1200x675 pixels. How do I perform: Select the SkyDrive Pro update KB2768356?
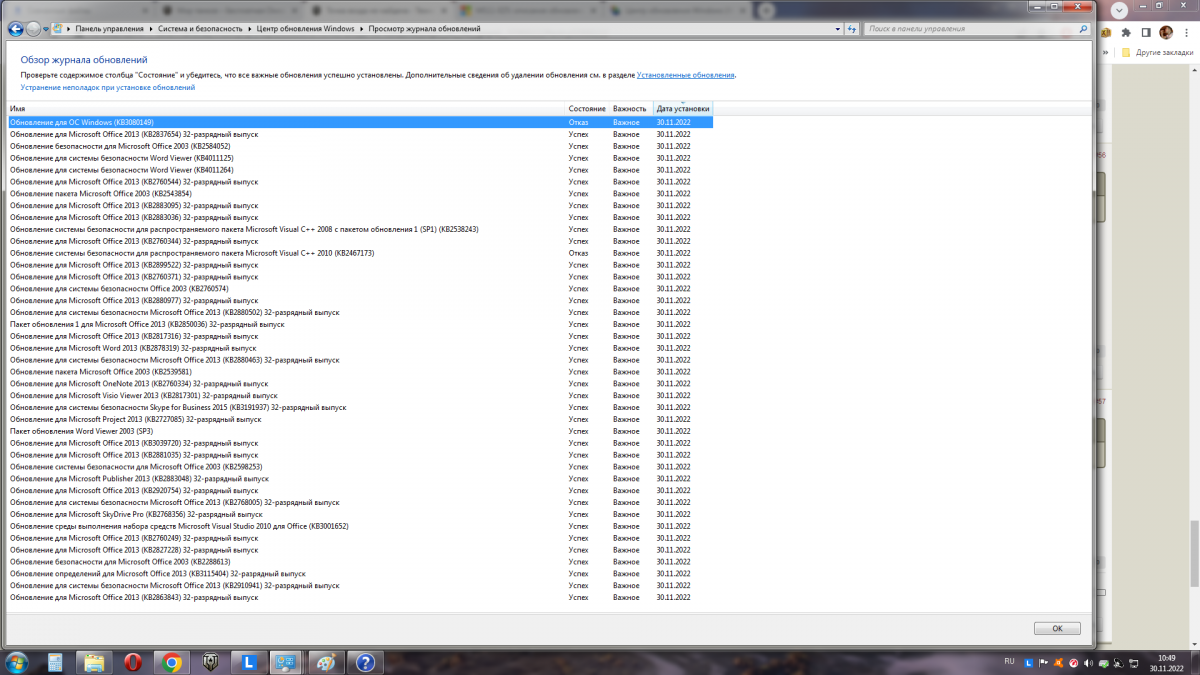[360, 514]
